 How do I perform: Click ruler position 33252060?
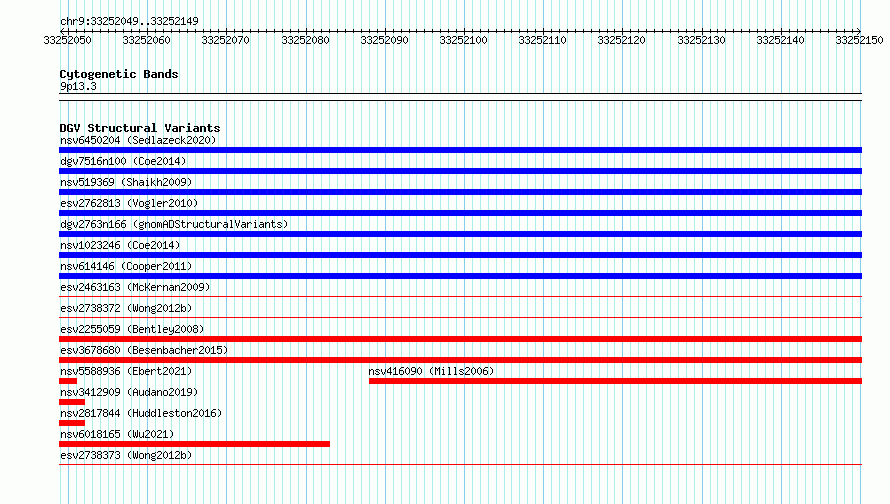click(146, 40)
